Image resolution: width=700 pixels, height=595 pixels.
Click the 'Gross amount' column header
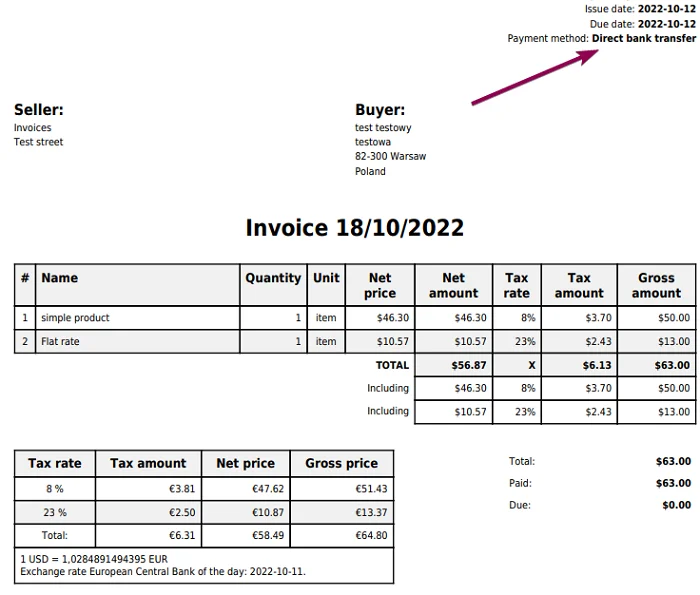pyautogui.click(x=656, y=285)
